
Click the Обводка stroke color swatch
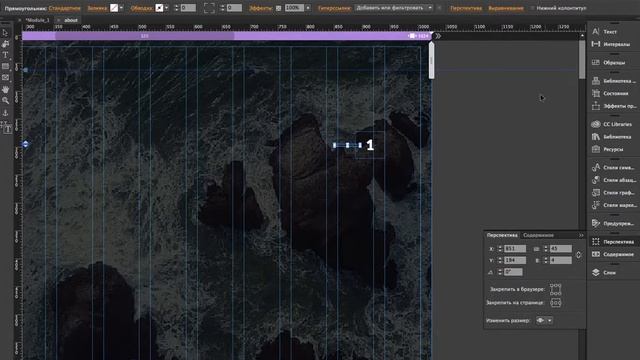(159, 8)
